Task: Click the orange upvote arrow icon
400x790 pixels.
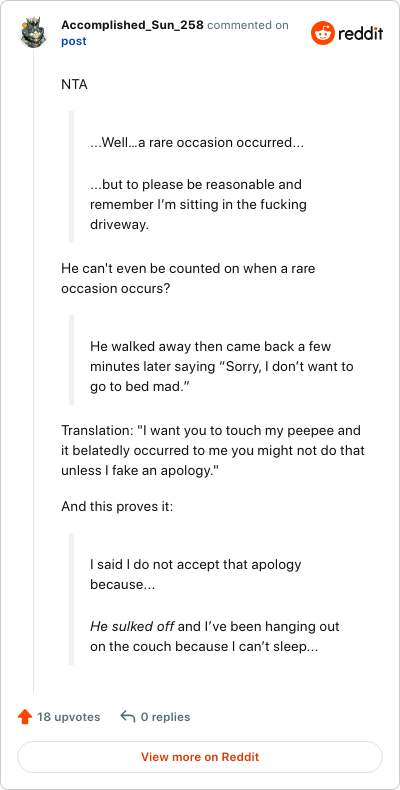Action: (25, 716)
